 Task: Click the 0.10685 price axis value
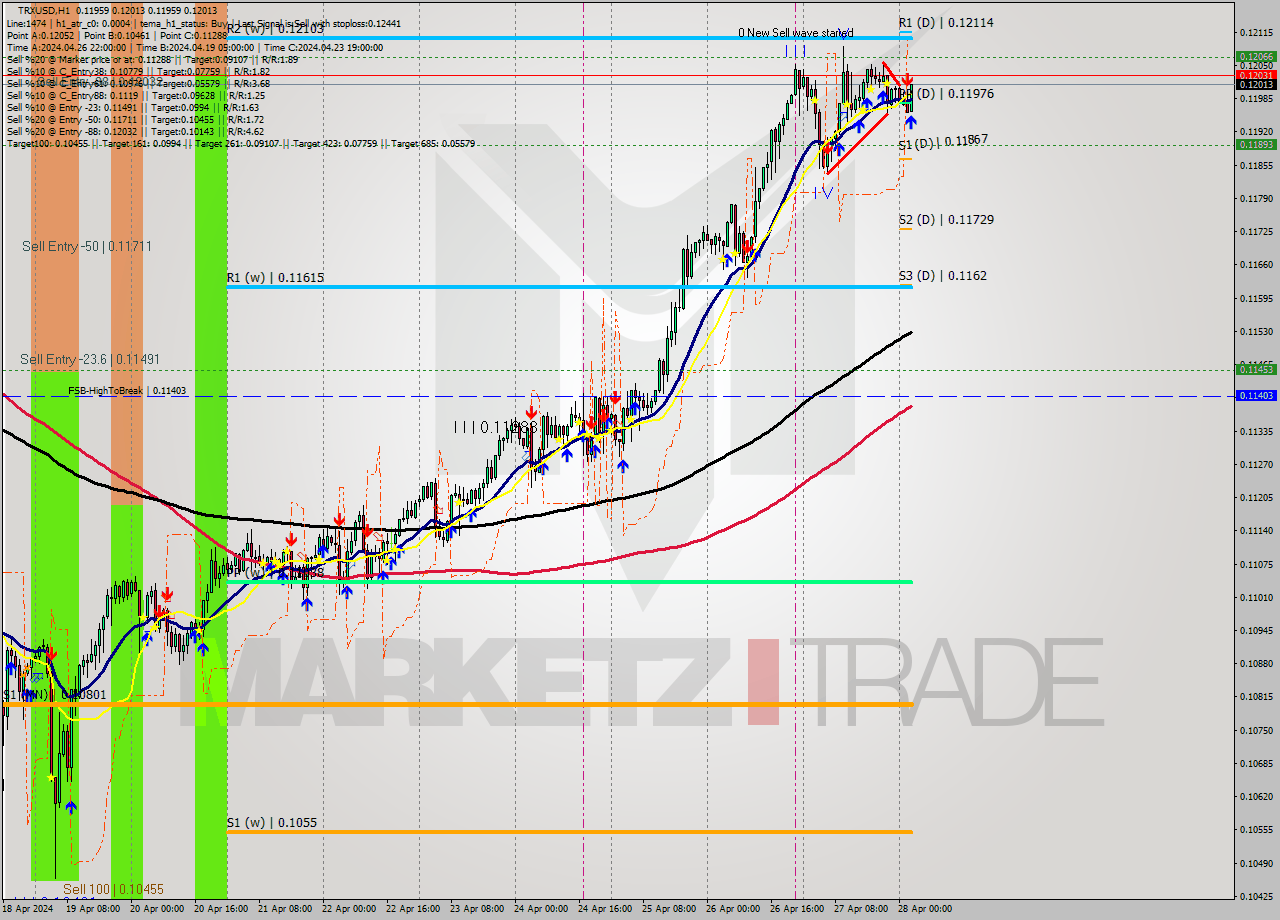1256,763
